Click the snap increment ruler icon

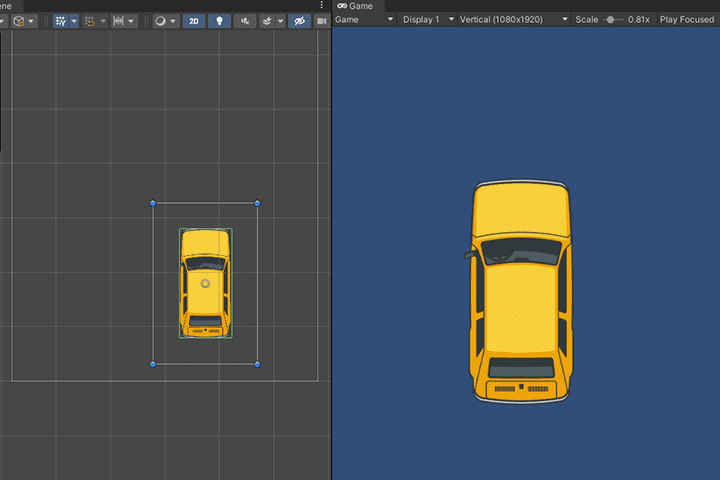pos(118,21)
